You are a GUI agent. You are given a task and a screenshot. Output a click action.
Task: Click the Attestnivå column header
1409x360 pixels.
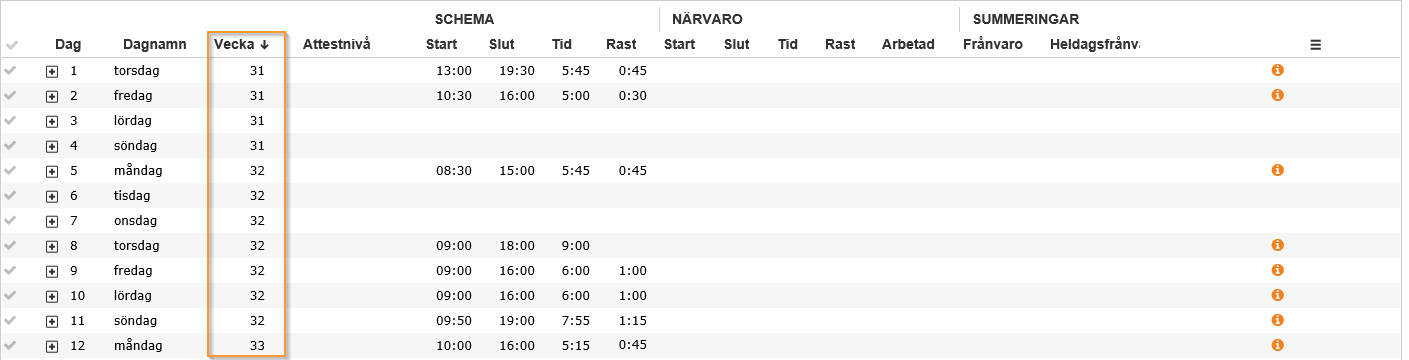336,44
